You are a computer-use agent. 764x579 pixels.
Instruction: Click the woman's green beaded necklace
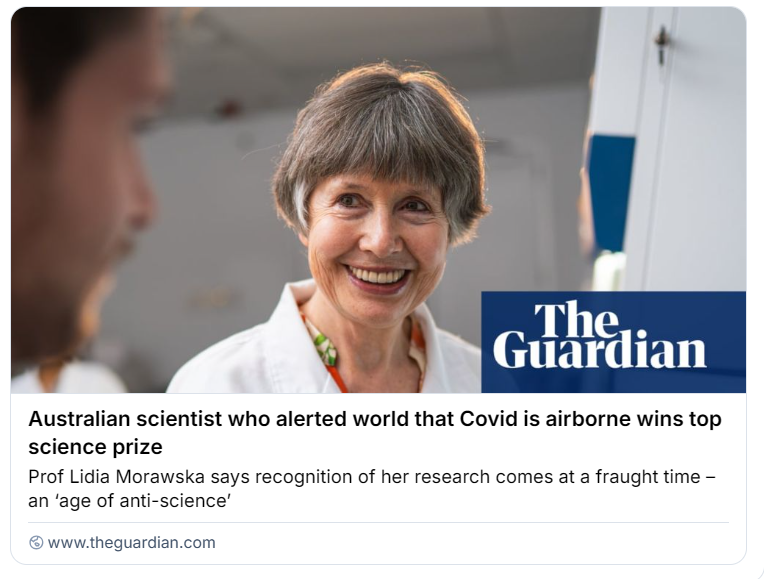323,347
